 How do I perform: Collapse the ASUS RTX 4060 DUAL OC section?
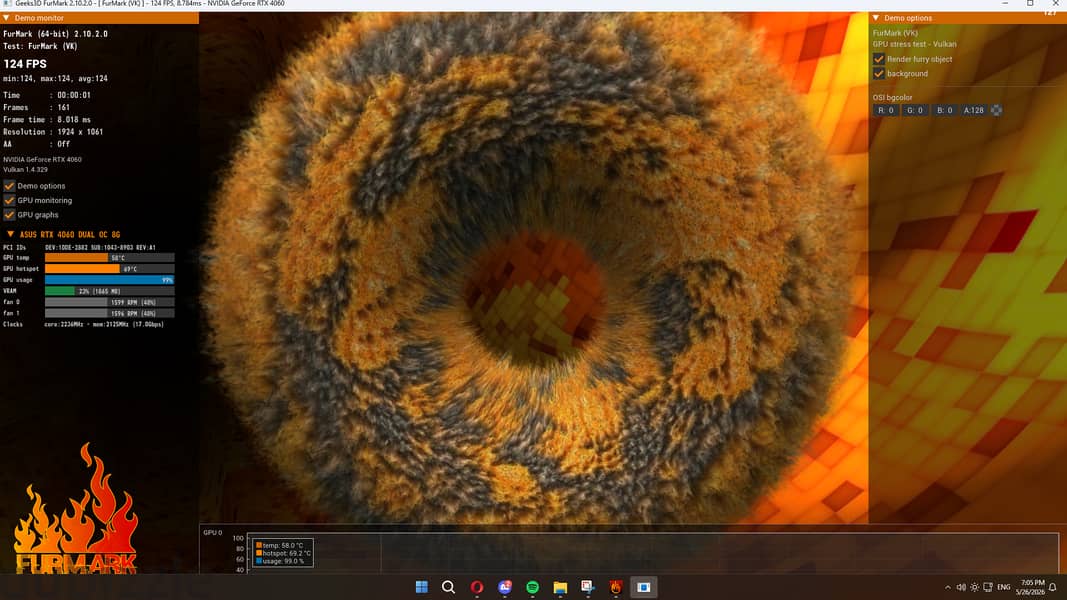point(10,234)
